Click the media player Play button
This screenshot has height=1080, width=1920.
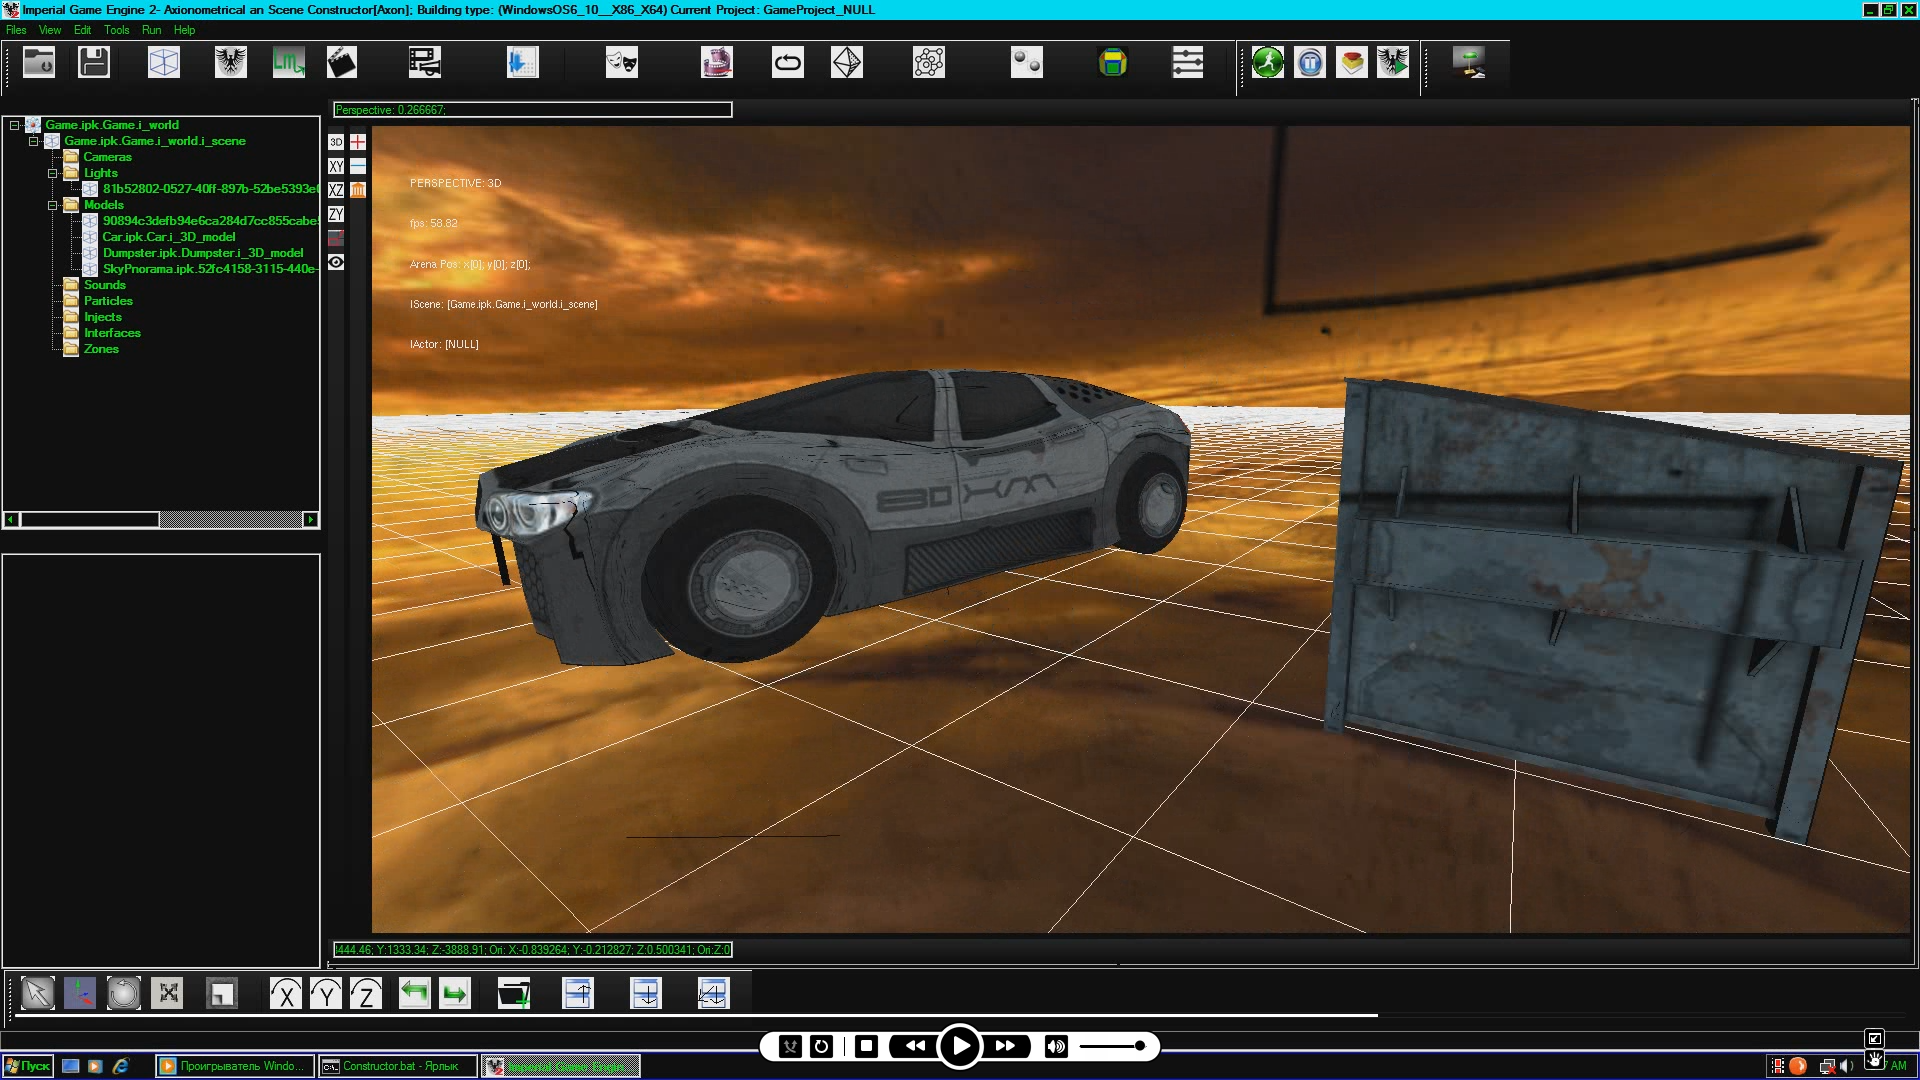pyautogui.click(x=960, y=1046)
